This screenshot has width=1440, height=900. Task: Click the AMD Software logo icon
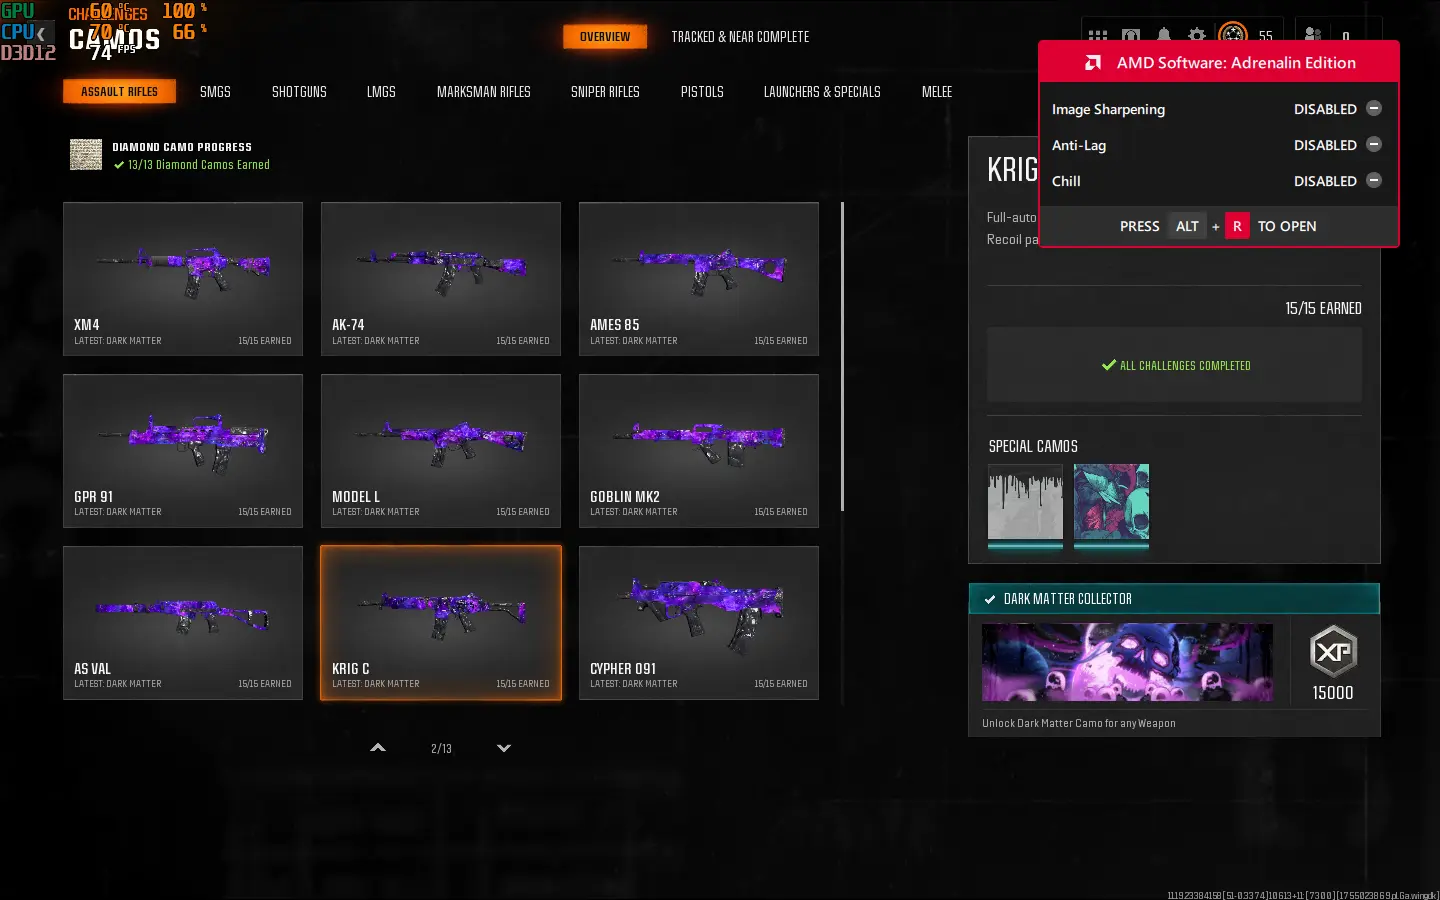[x=1093, y=63]
